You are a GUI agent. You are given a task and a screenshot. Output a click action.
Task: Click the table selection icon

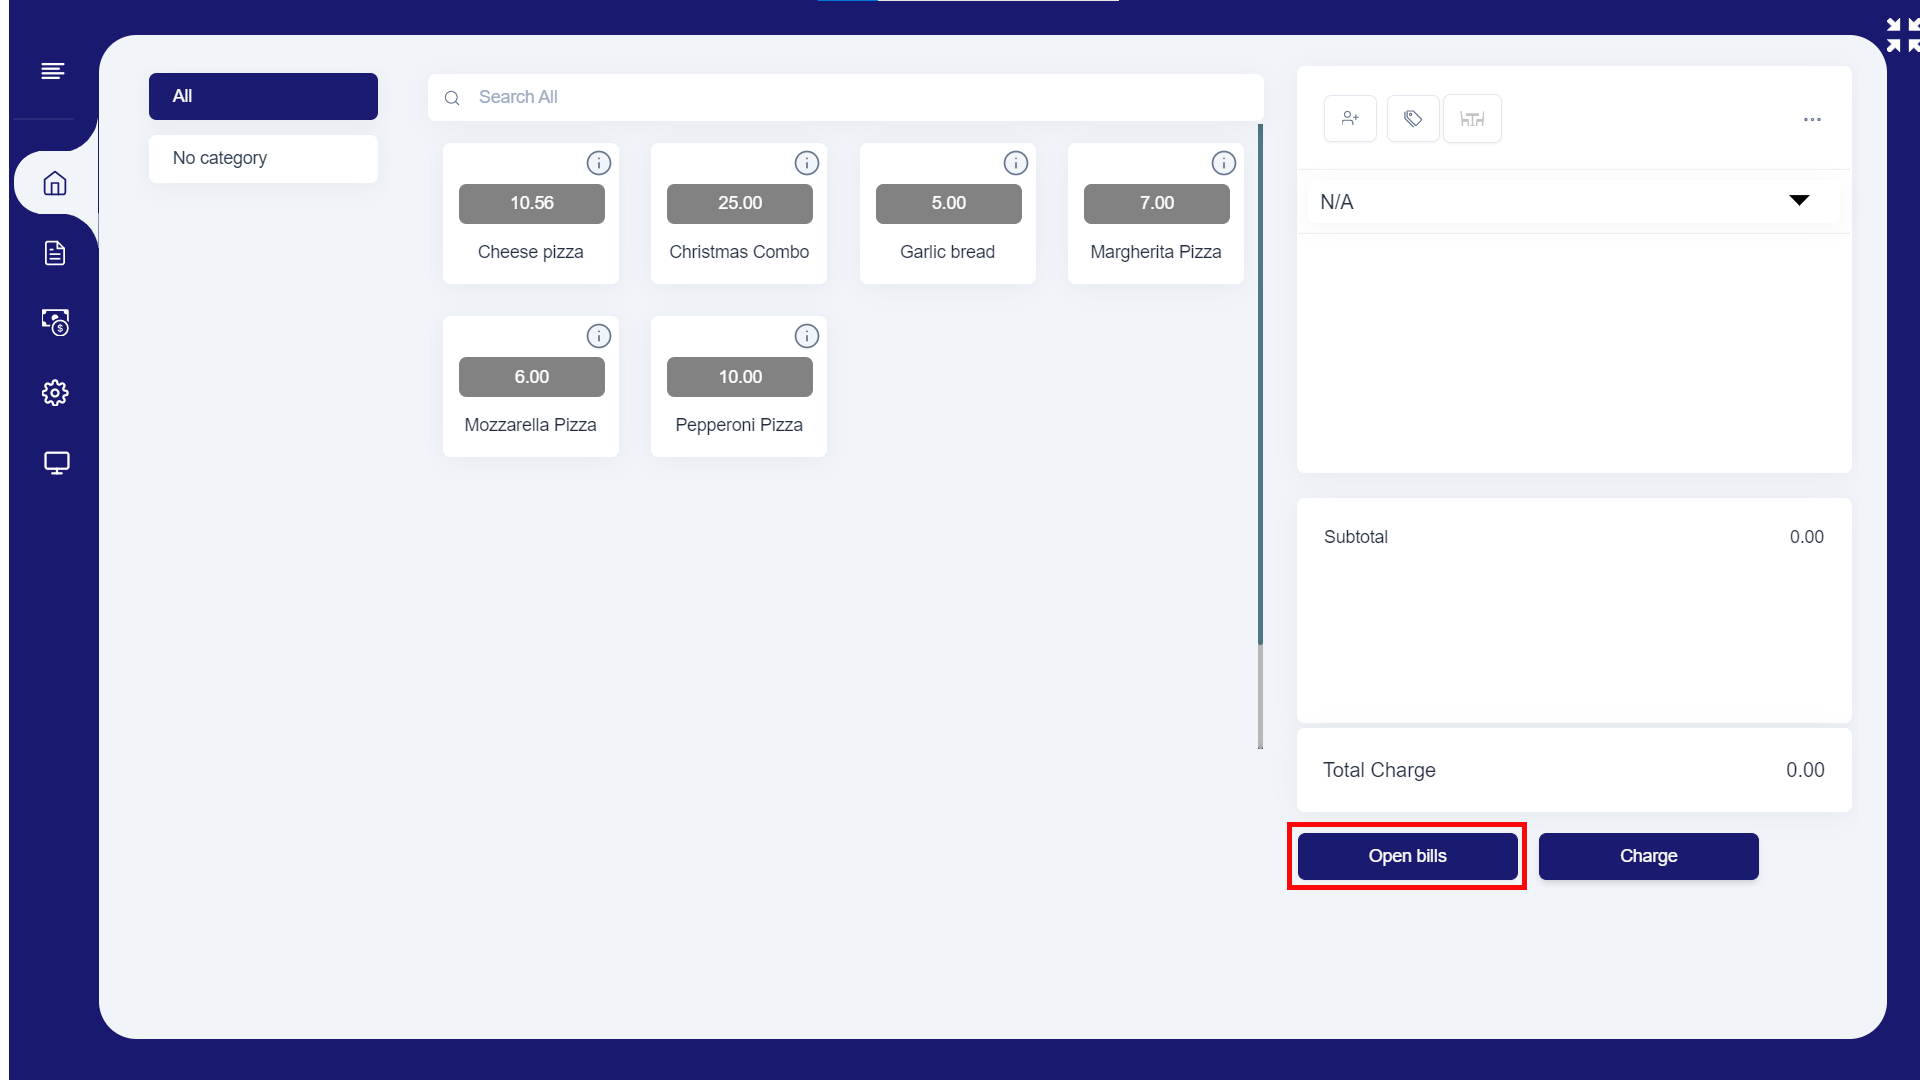click(1472, 119)
